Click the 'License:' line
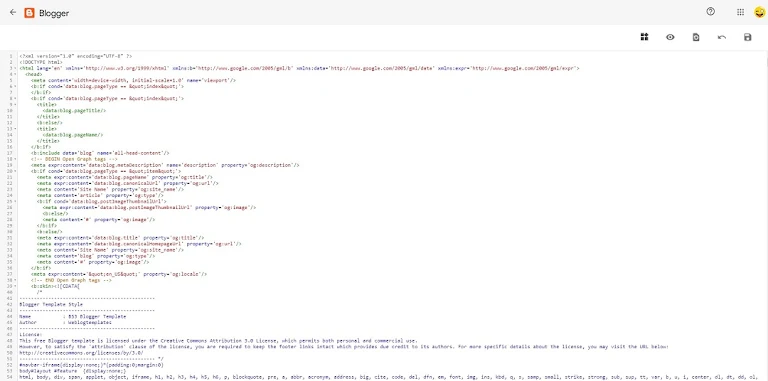Viewport: 768px width, 381px height. point(31,334)
